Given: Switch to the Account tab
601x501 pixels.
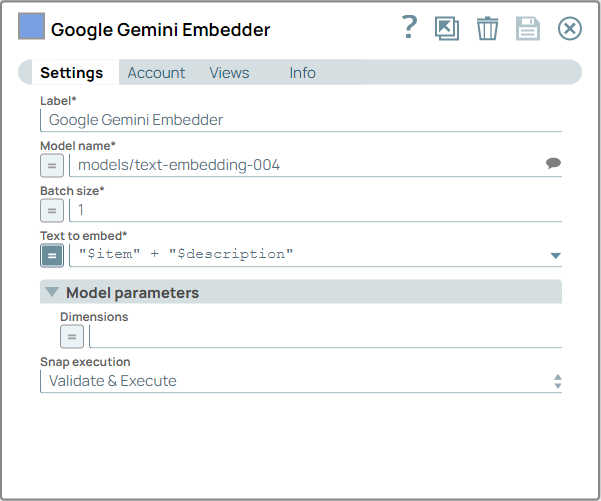Looking at the screenshot, I should 156,72.
